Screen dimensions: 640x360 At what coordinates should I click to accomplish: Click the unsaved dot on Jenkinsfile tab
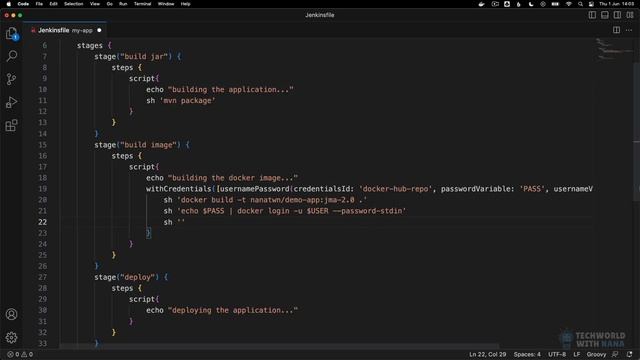[99, 30]
